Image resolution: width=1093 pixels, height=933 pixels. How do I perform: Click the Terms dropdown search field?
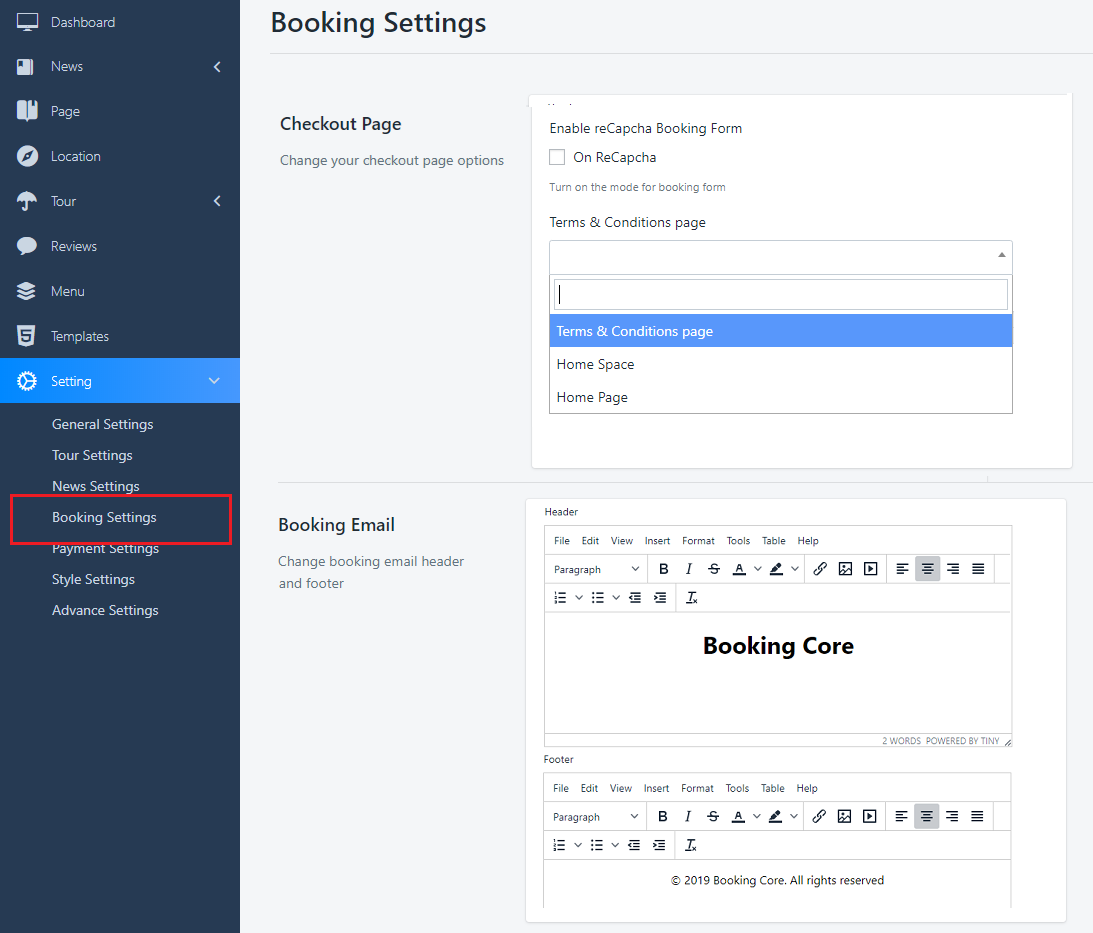[x=780, y=295]
